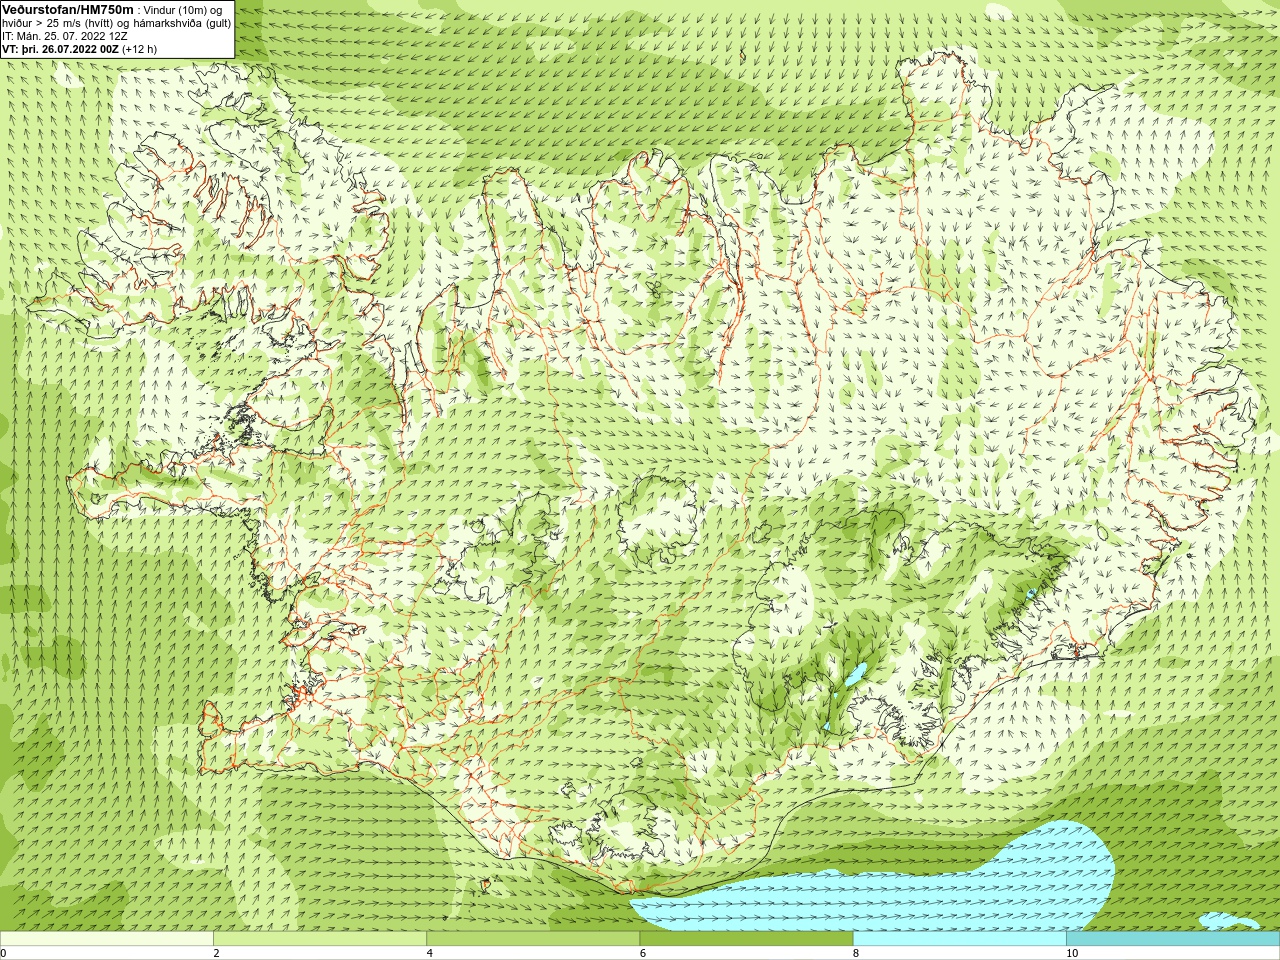
Task: Click the Veðurstofan/HM750m map title
Action: [67, 9]
